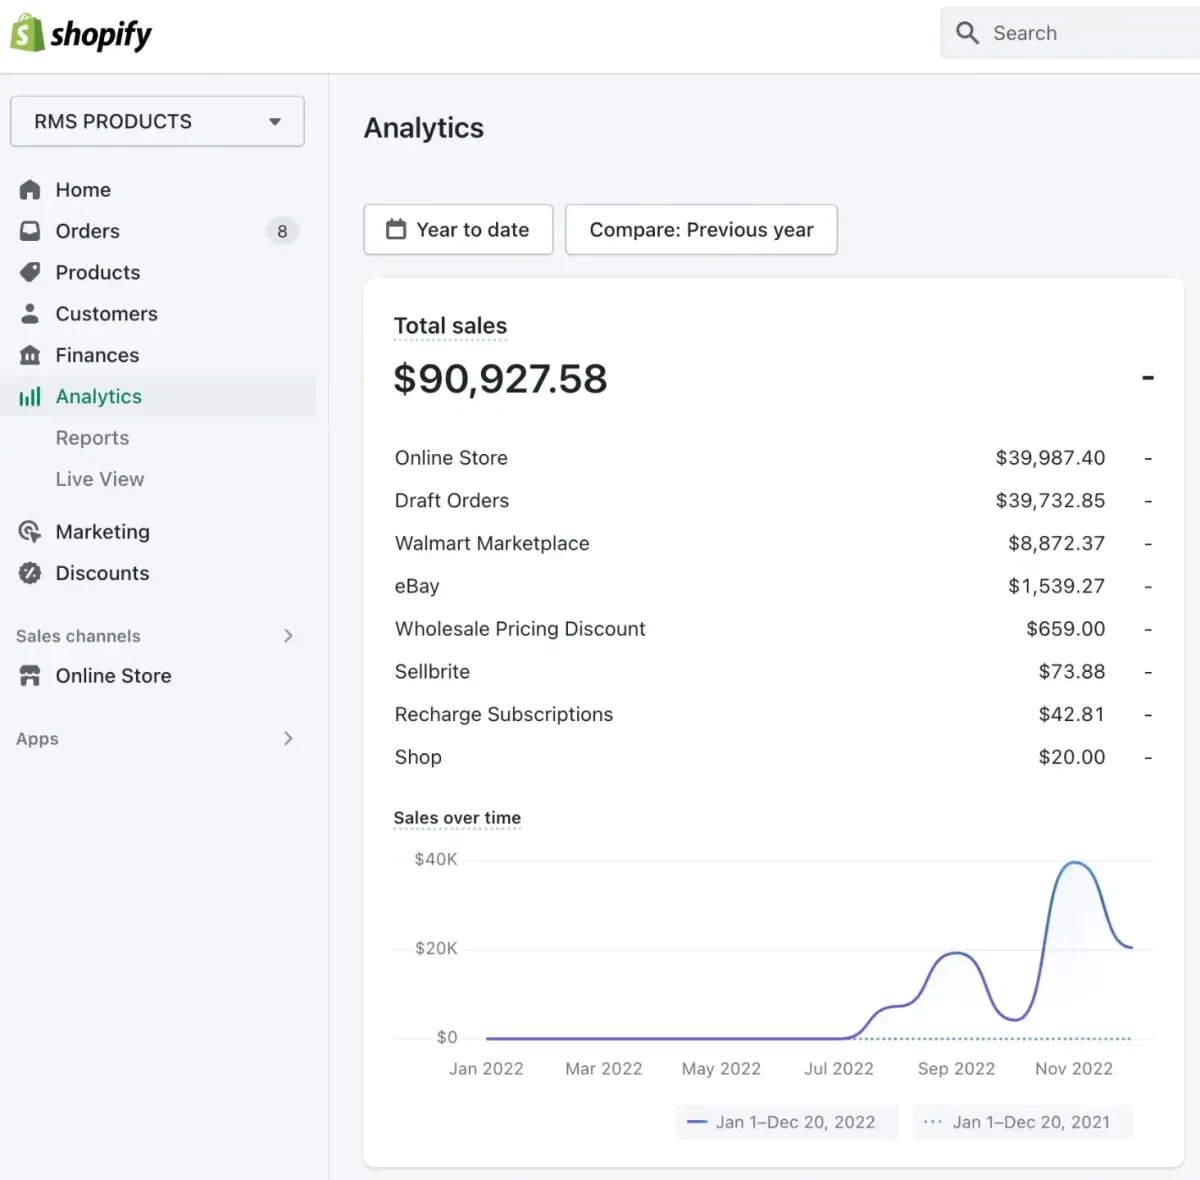Image resolution: width=1200 pixels, height=1180 pixels.
Task: Click the search magnifier icon
Action: (x=967, y=33)
